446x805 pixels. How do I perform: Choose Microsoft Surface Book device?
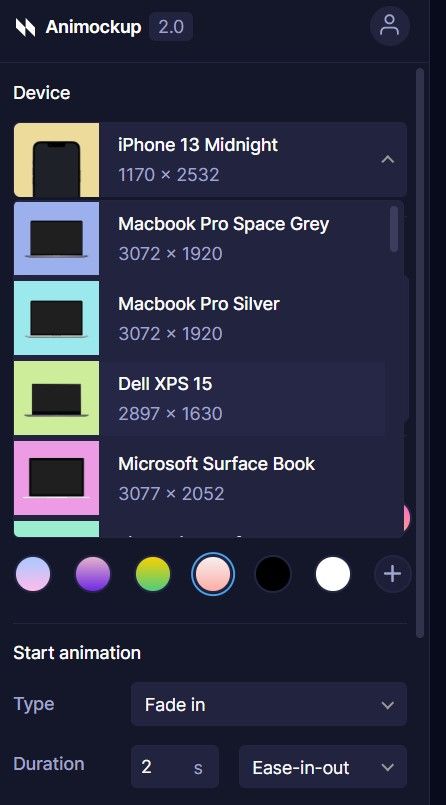(x=208, y=478)
